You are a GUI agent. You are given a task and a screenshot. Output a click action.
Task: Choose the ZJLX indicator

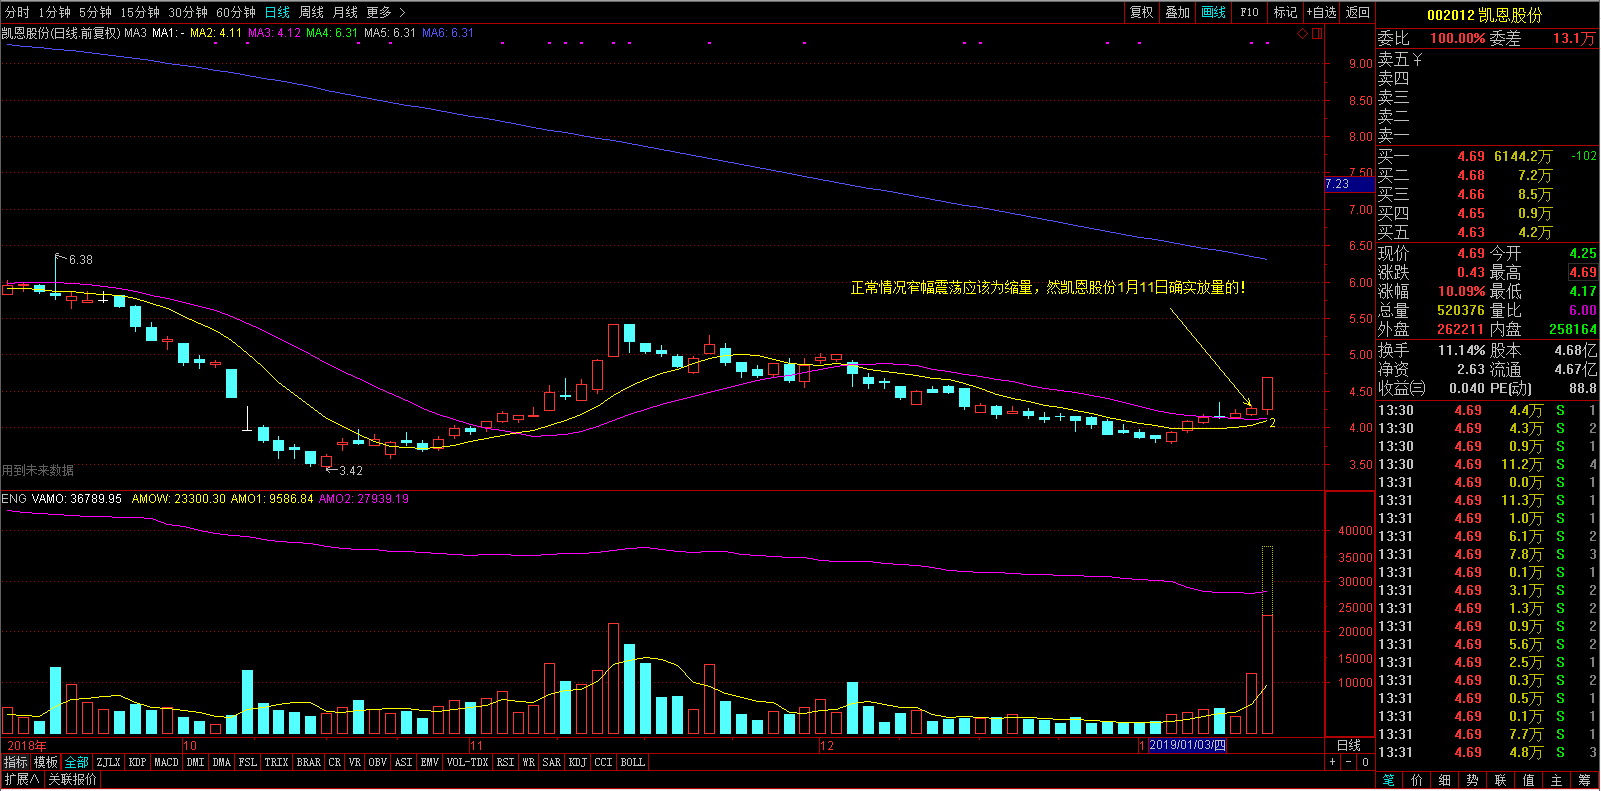[109, 762]
